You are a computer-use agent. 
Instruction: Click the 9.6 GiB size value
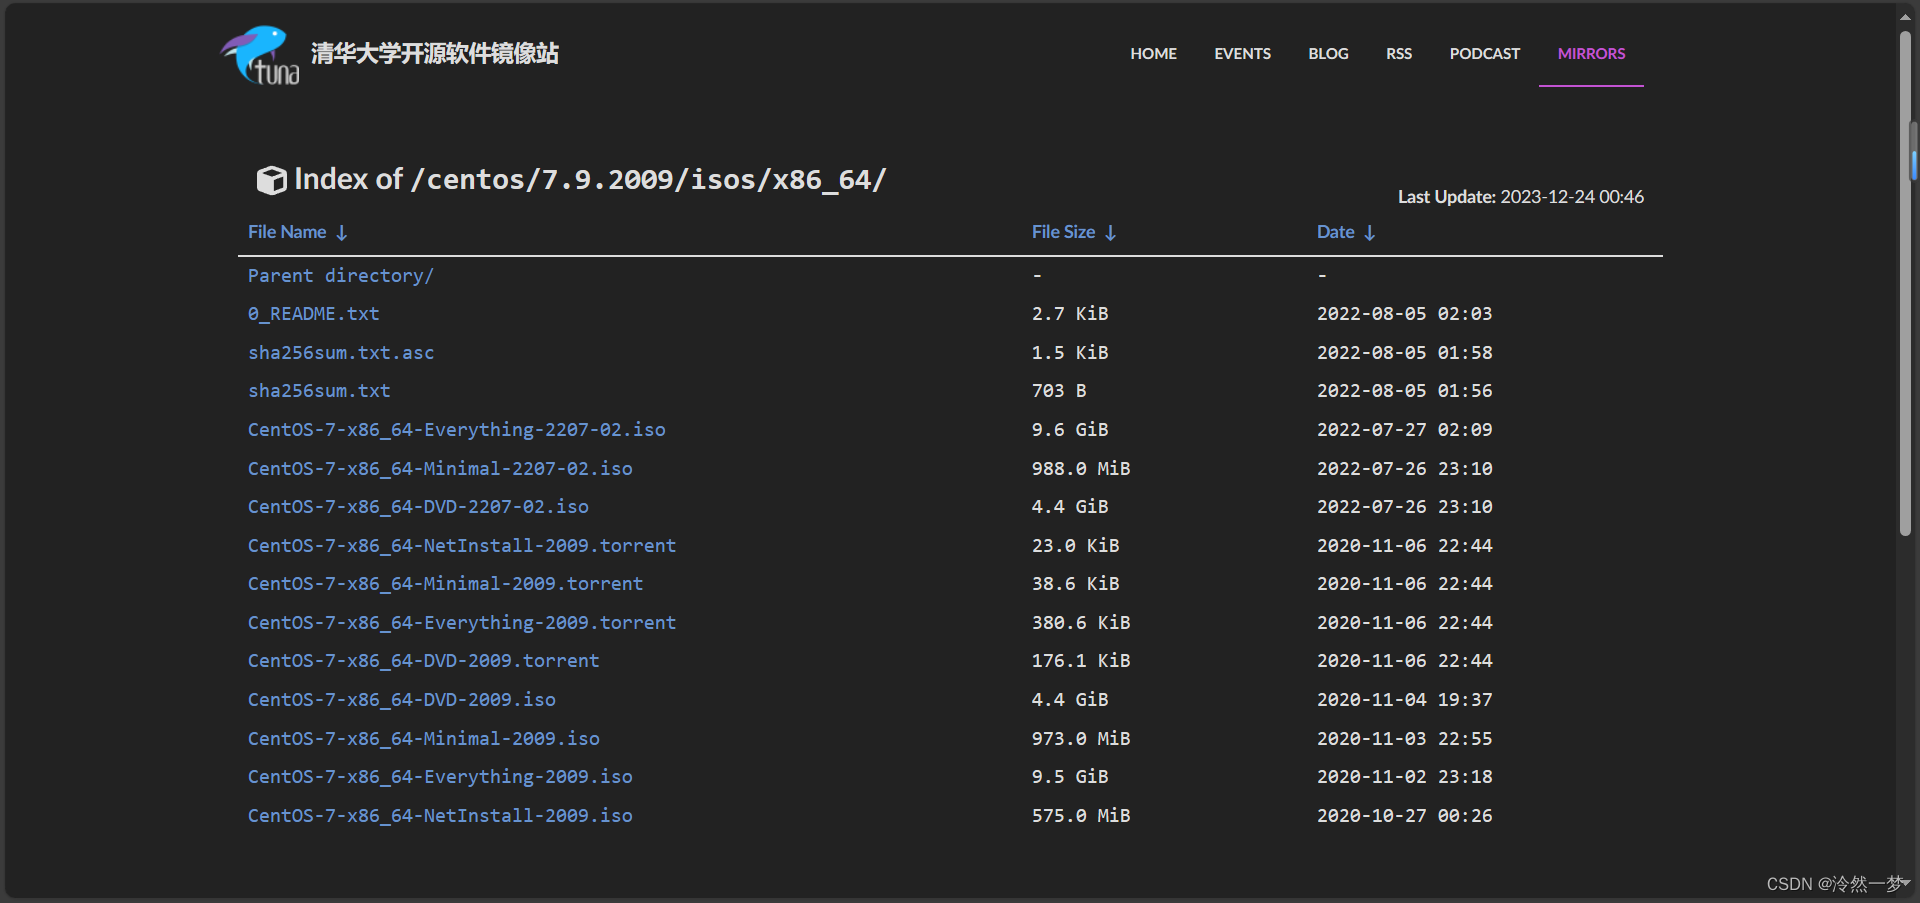1070,430
